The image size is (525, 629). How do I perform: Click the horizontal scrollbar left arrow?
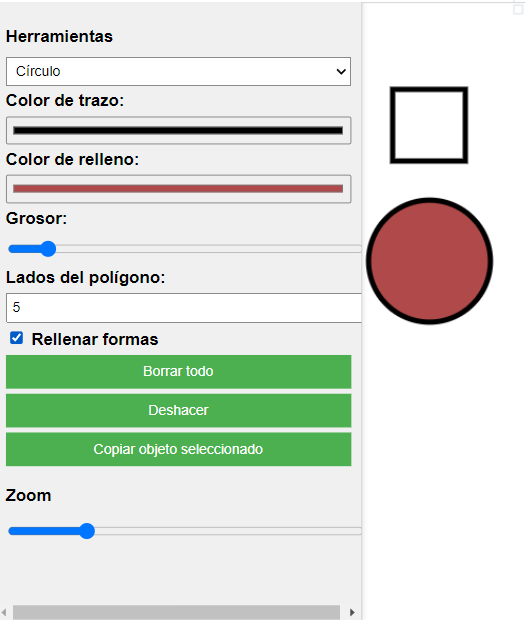pyautogui.click(x=4, y=612)
